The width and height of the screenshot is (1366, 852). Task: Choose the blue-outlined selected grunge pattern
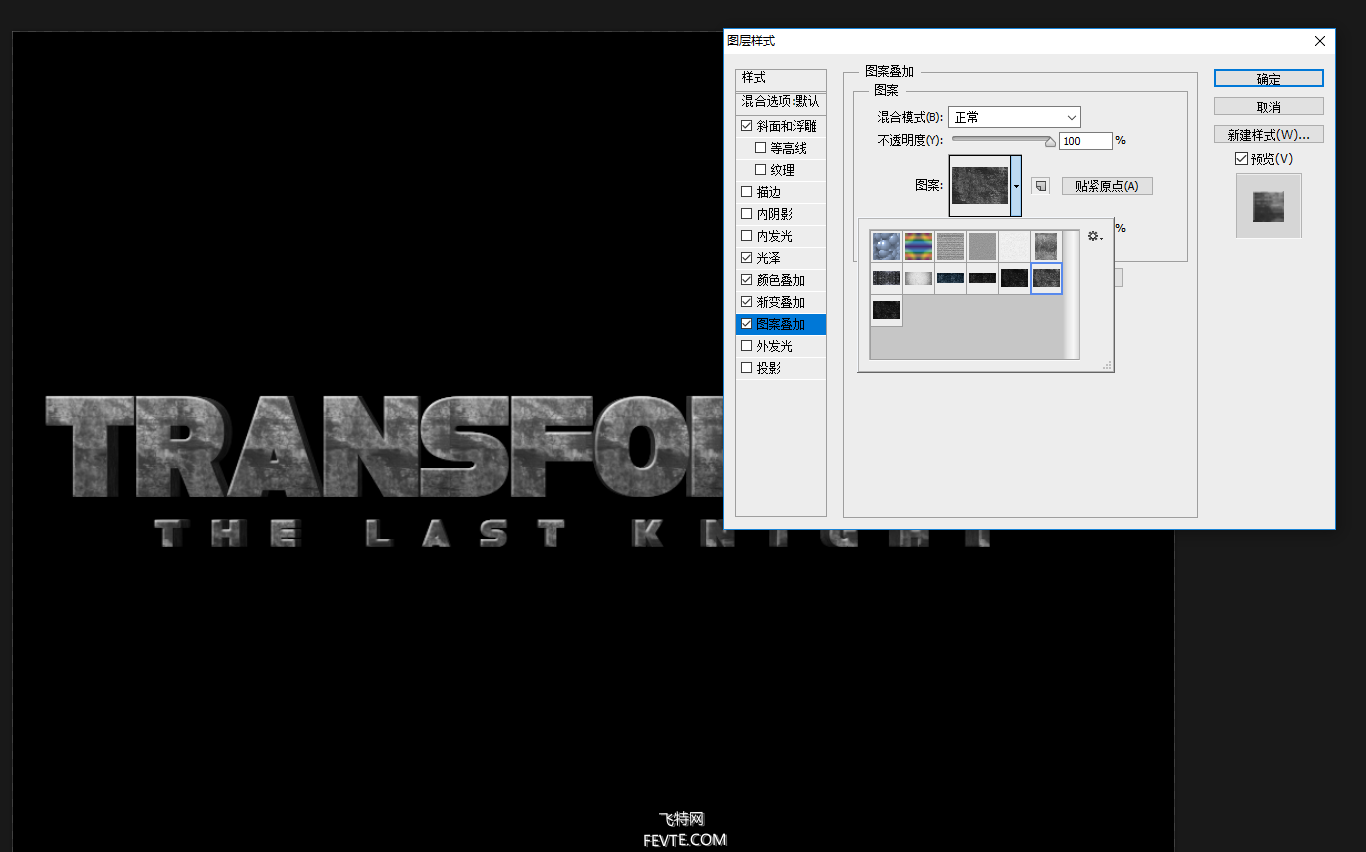click(1046, 278)
